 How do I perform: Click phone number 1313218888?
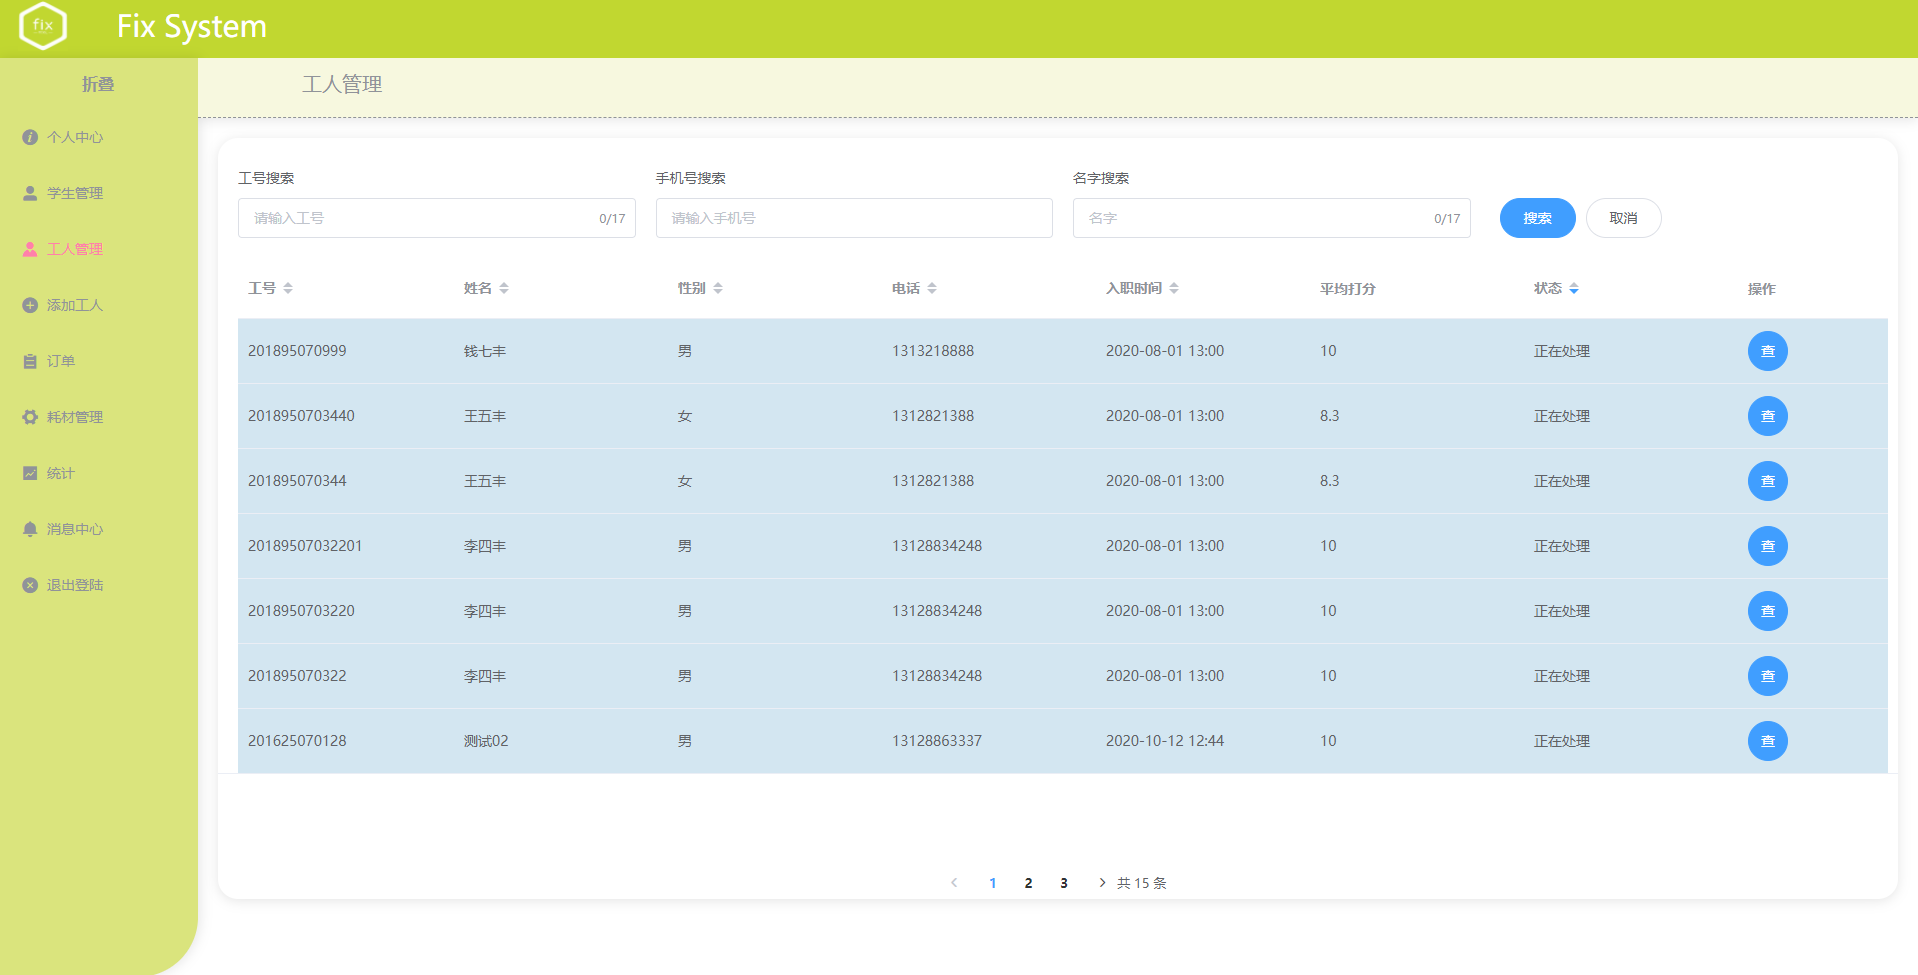[x=933, y=351]
